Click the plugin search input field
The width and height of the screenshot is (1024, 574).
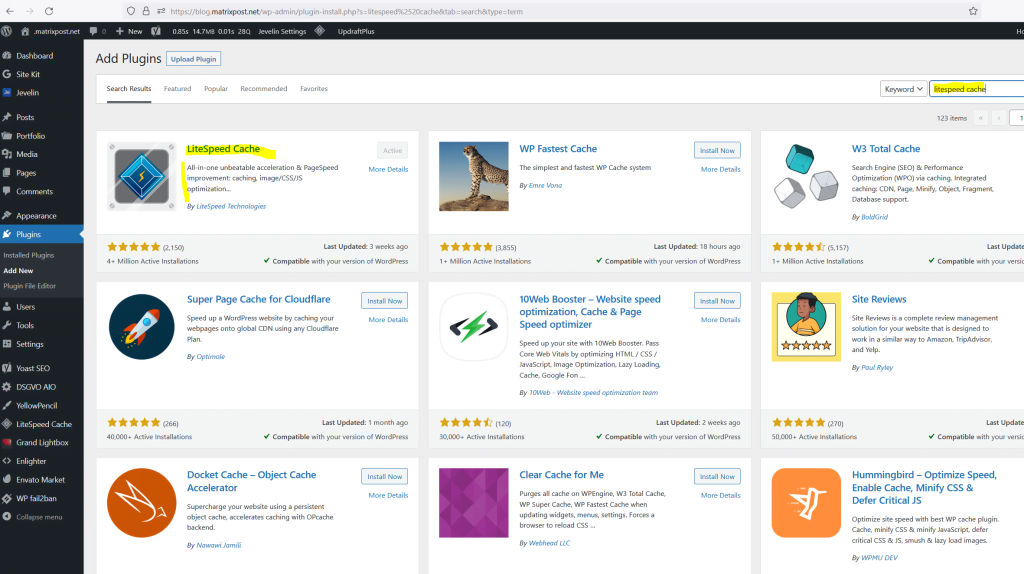point(976,89)
